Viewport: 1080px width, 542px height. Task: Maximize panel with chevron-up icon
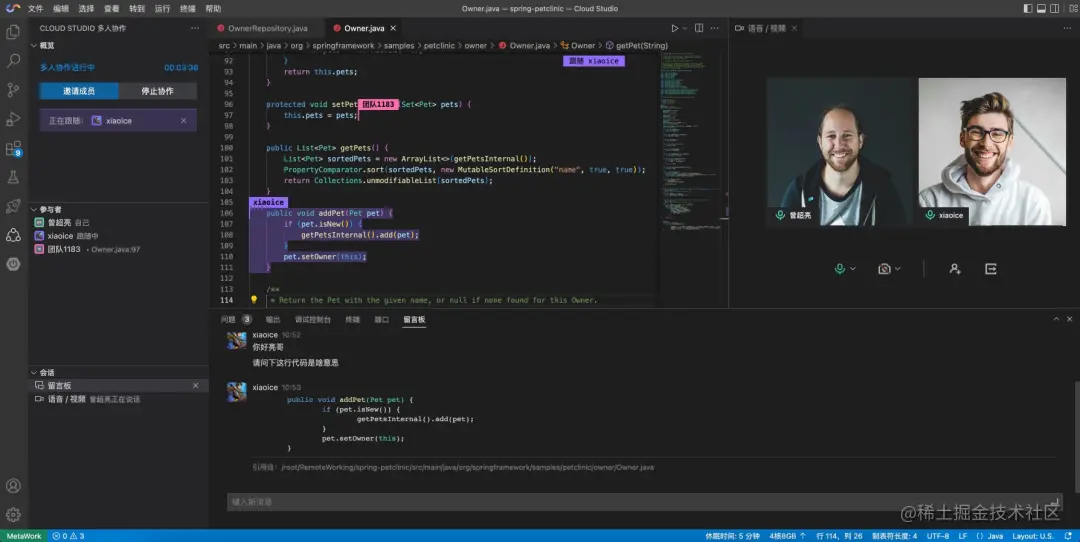point(1056,320)
